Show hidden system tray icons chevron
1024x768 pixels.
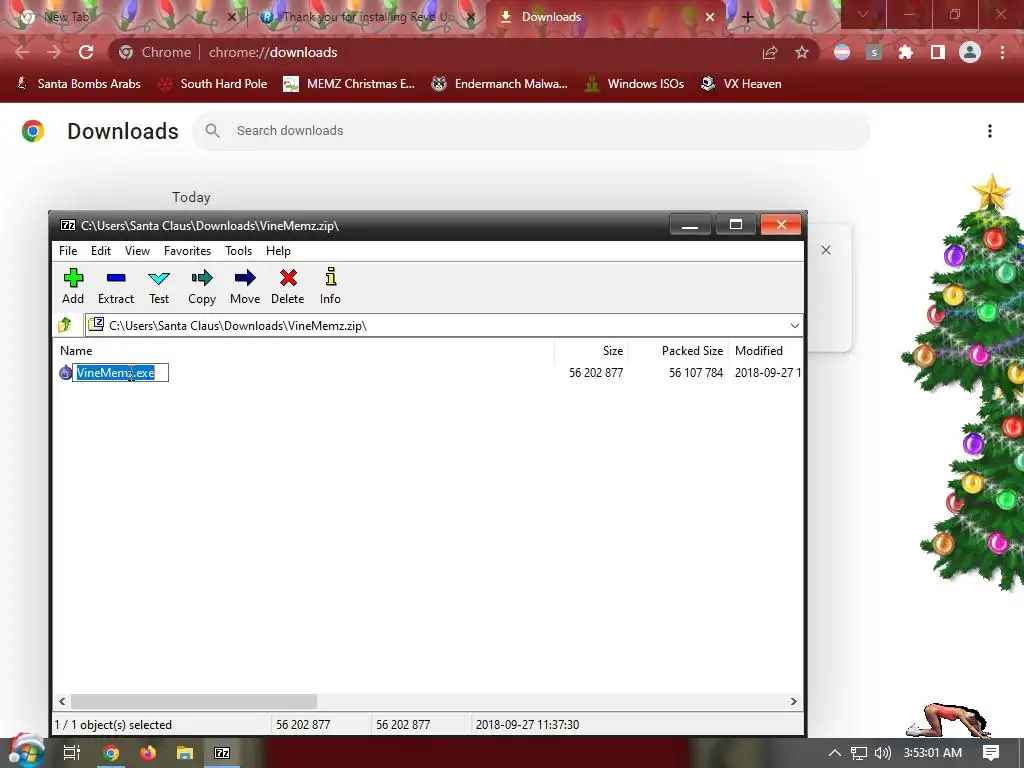coord(834,753)
